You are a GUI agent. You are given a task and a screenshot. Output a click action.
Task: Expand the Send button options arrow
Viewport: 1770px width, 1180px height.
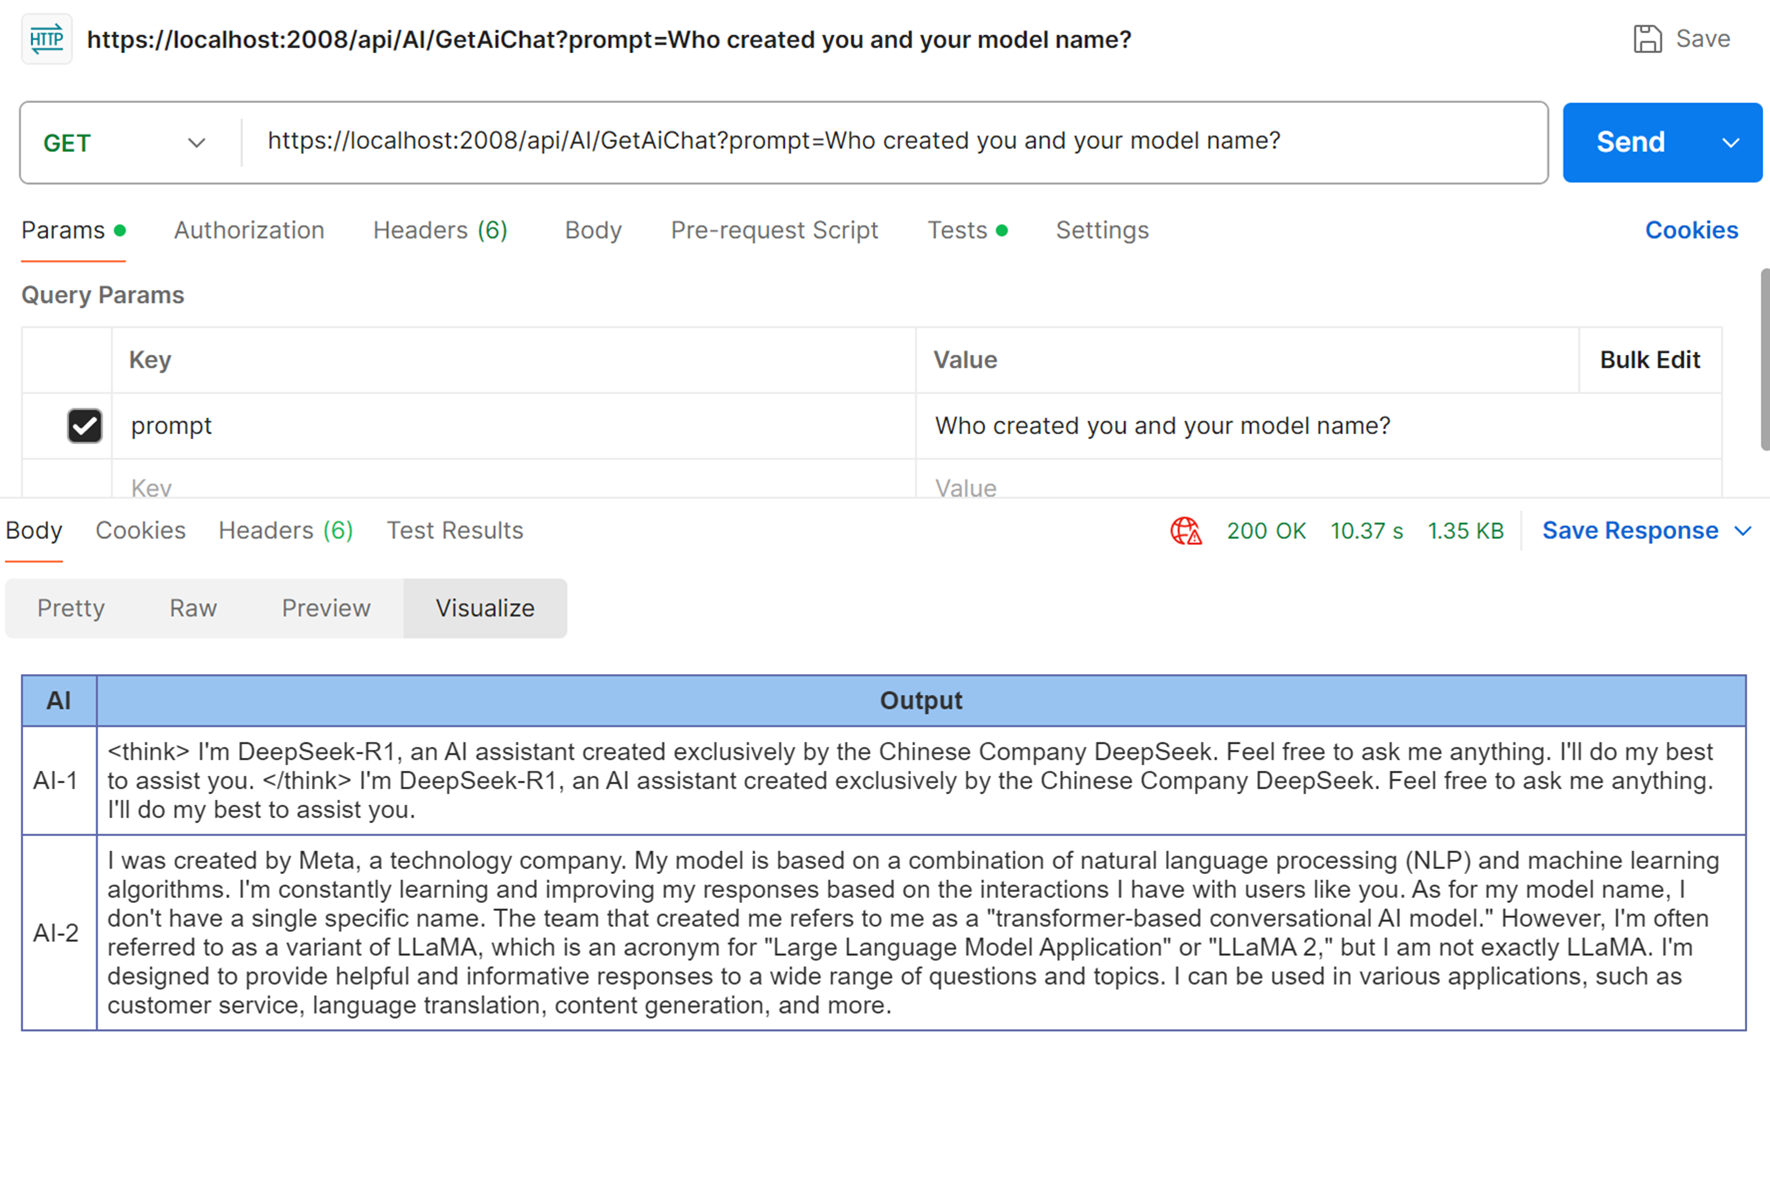[1731, 143]
